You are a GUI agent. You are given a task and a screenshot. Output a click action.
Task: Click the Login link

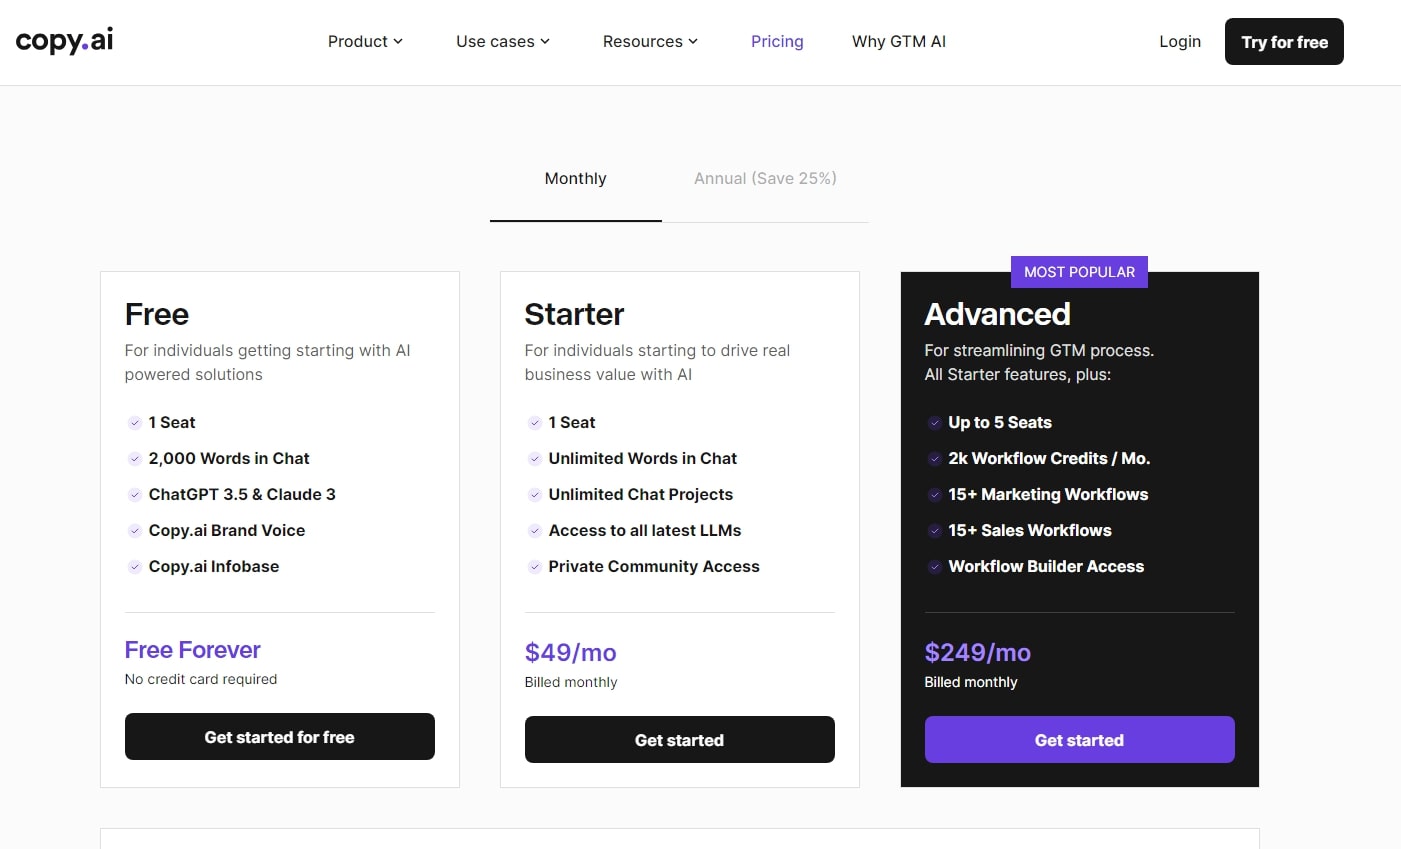[1180, 41]
